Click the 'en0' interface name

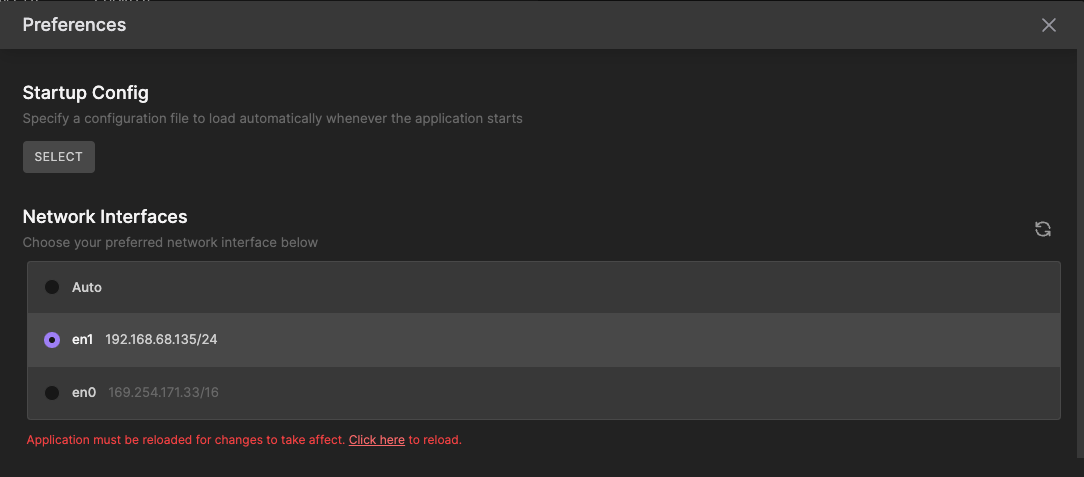(x=84, y=393)
